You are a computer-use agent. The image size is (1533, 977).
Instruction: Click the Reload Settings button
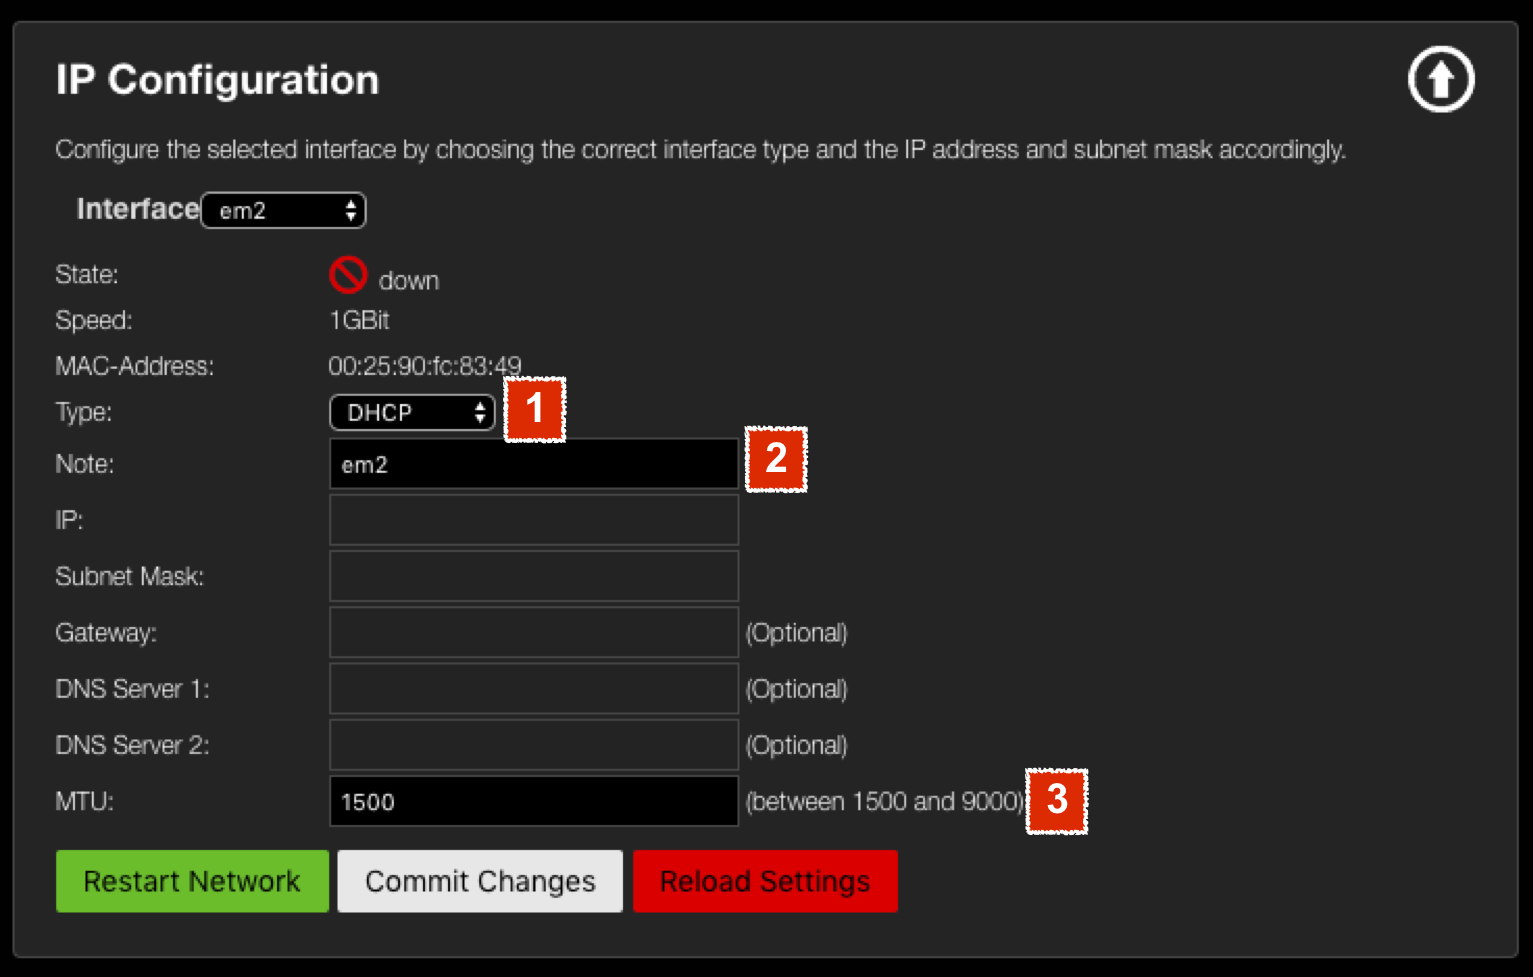[x=765, y=881]
